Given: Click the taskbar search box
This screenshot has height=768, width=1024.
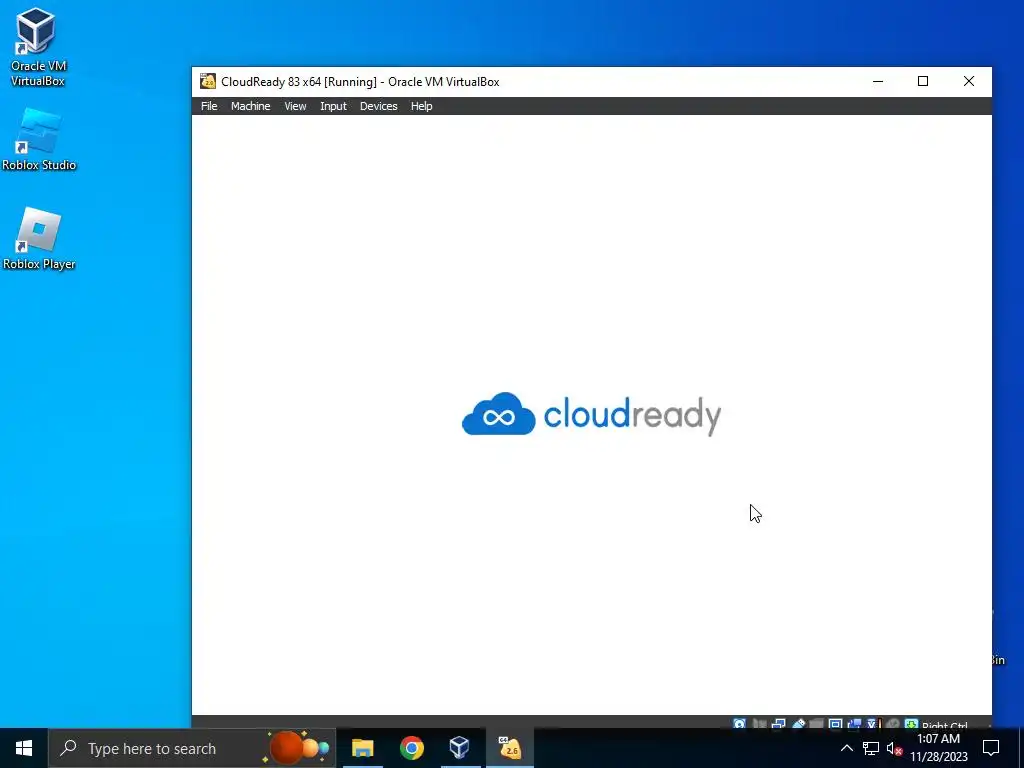Looking at the screenshot, I should [x=192, y=748].
